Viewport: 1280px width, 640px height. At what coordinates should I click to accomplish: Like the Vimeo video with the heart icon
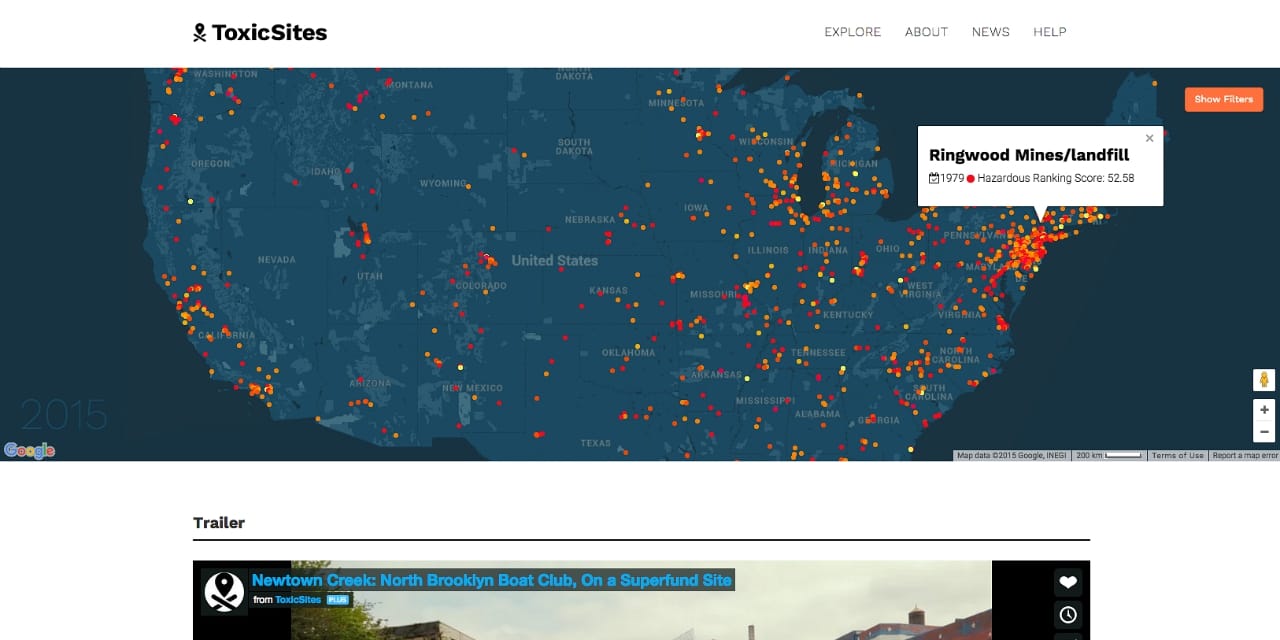(x=1067, y=581)
